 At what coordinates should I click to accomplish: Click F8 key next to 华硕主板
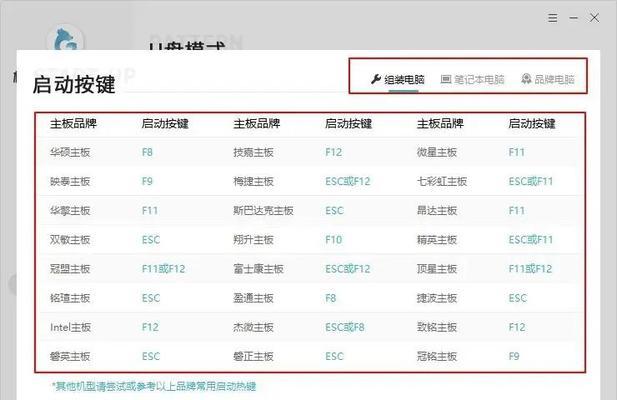[x=147, y=152]
